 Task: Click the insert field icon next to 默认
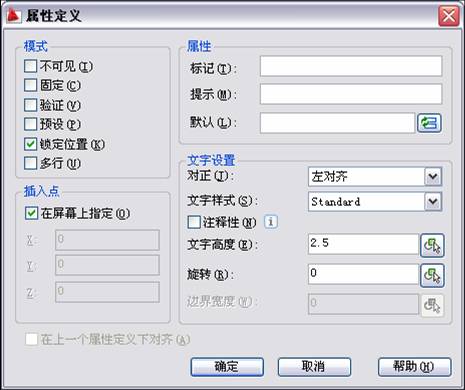pos(429,123)
